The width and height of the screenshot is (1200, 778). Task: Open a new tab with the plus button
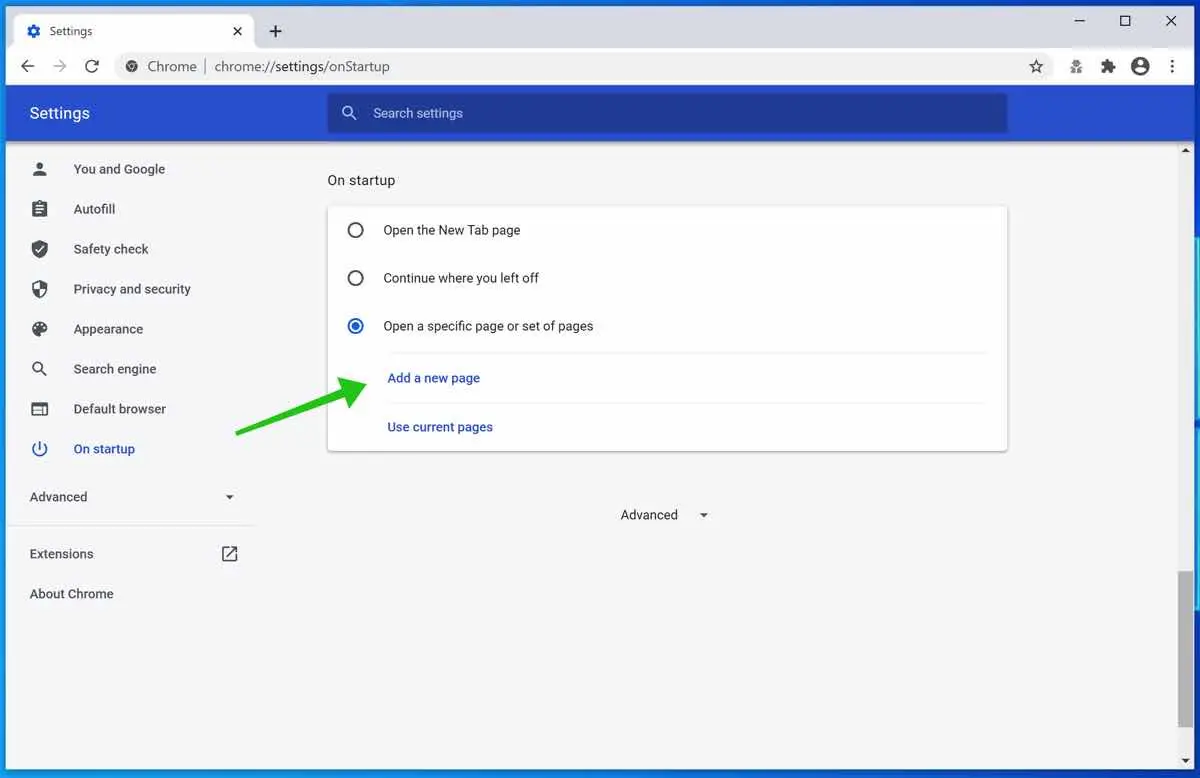pyautogui.click(x=276, y=31)
